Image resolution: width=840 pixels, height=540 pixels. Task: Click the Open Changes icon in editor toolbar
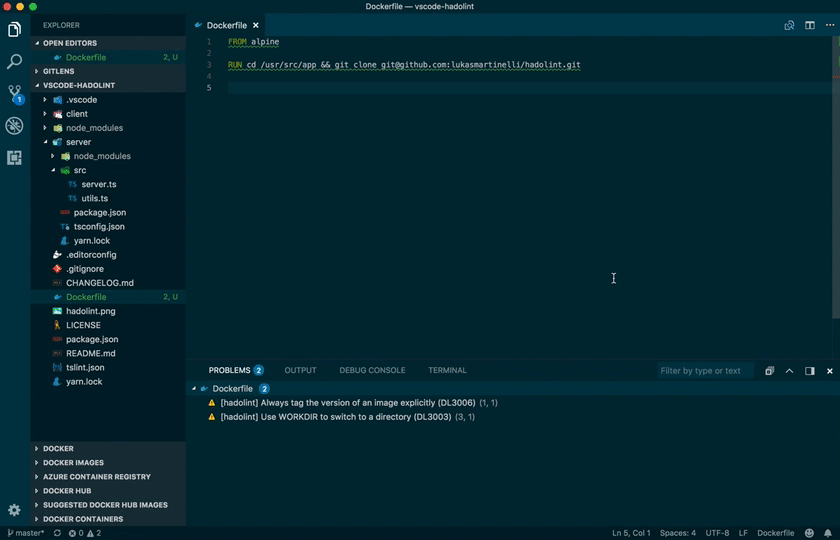click(x=789, y=25)
